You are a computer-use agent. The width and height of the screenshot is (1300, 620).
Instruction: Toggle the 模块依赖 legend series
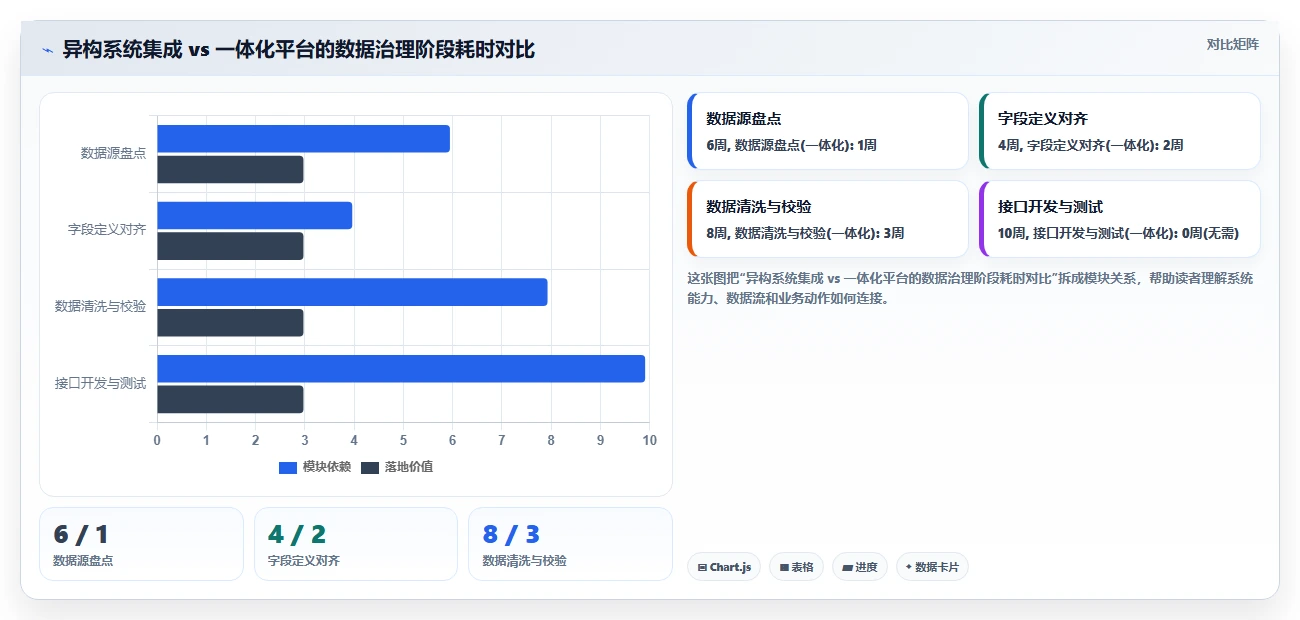coord(315,467)
